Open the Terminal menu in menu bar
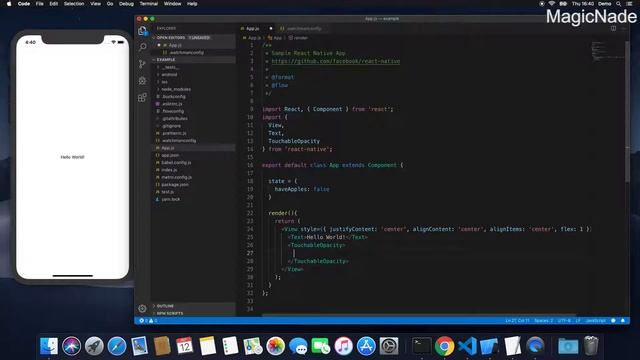 click(x=149, y=4)
